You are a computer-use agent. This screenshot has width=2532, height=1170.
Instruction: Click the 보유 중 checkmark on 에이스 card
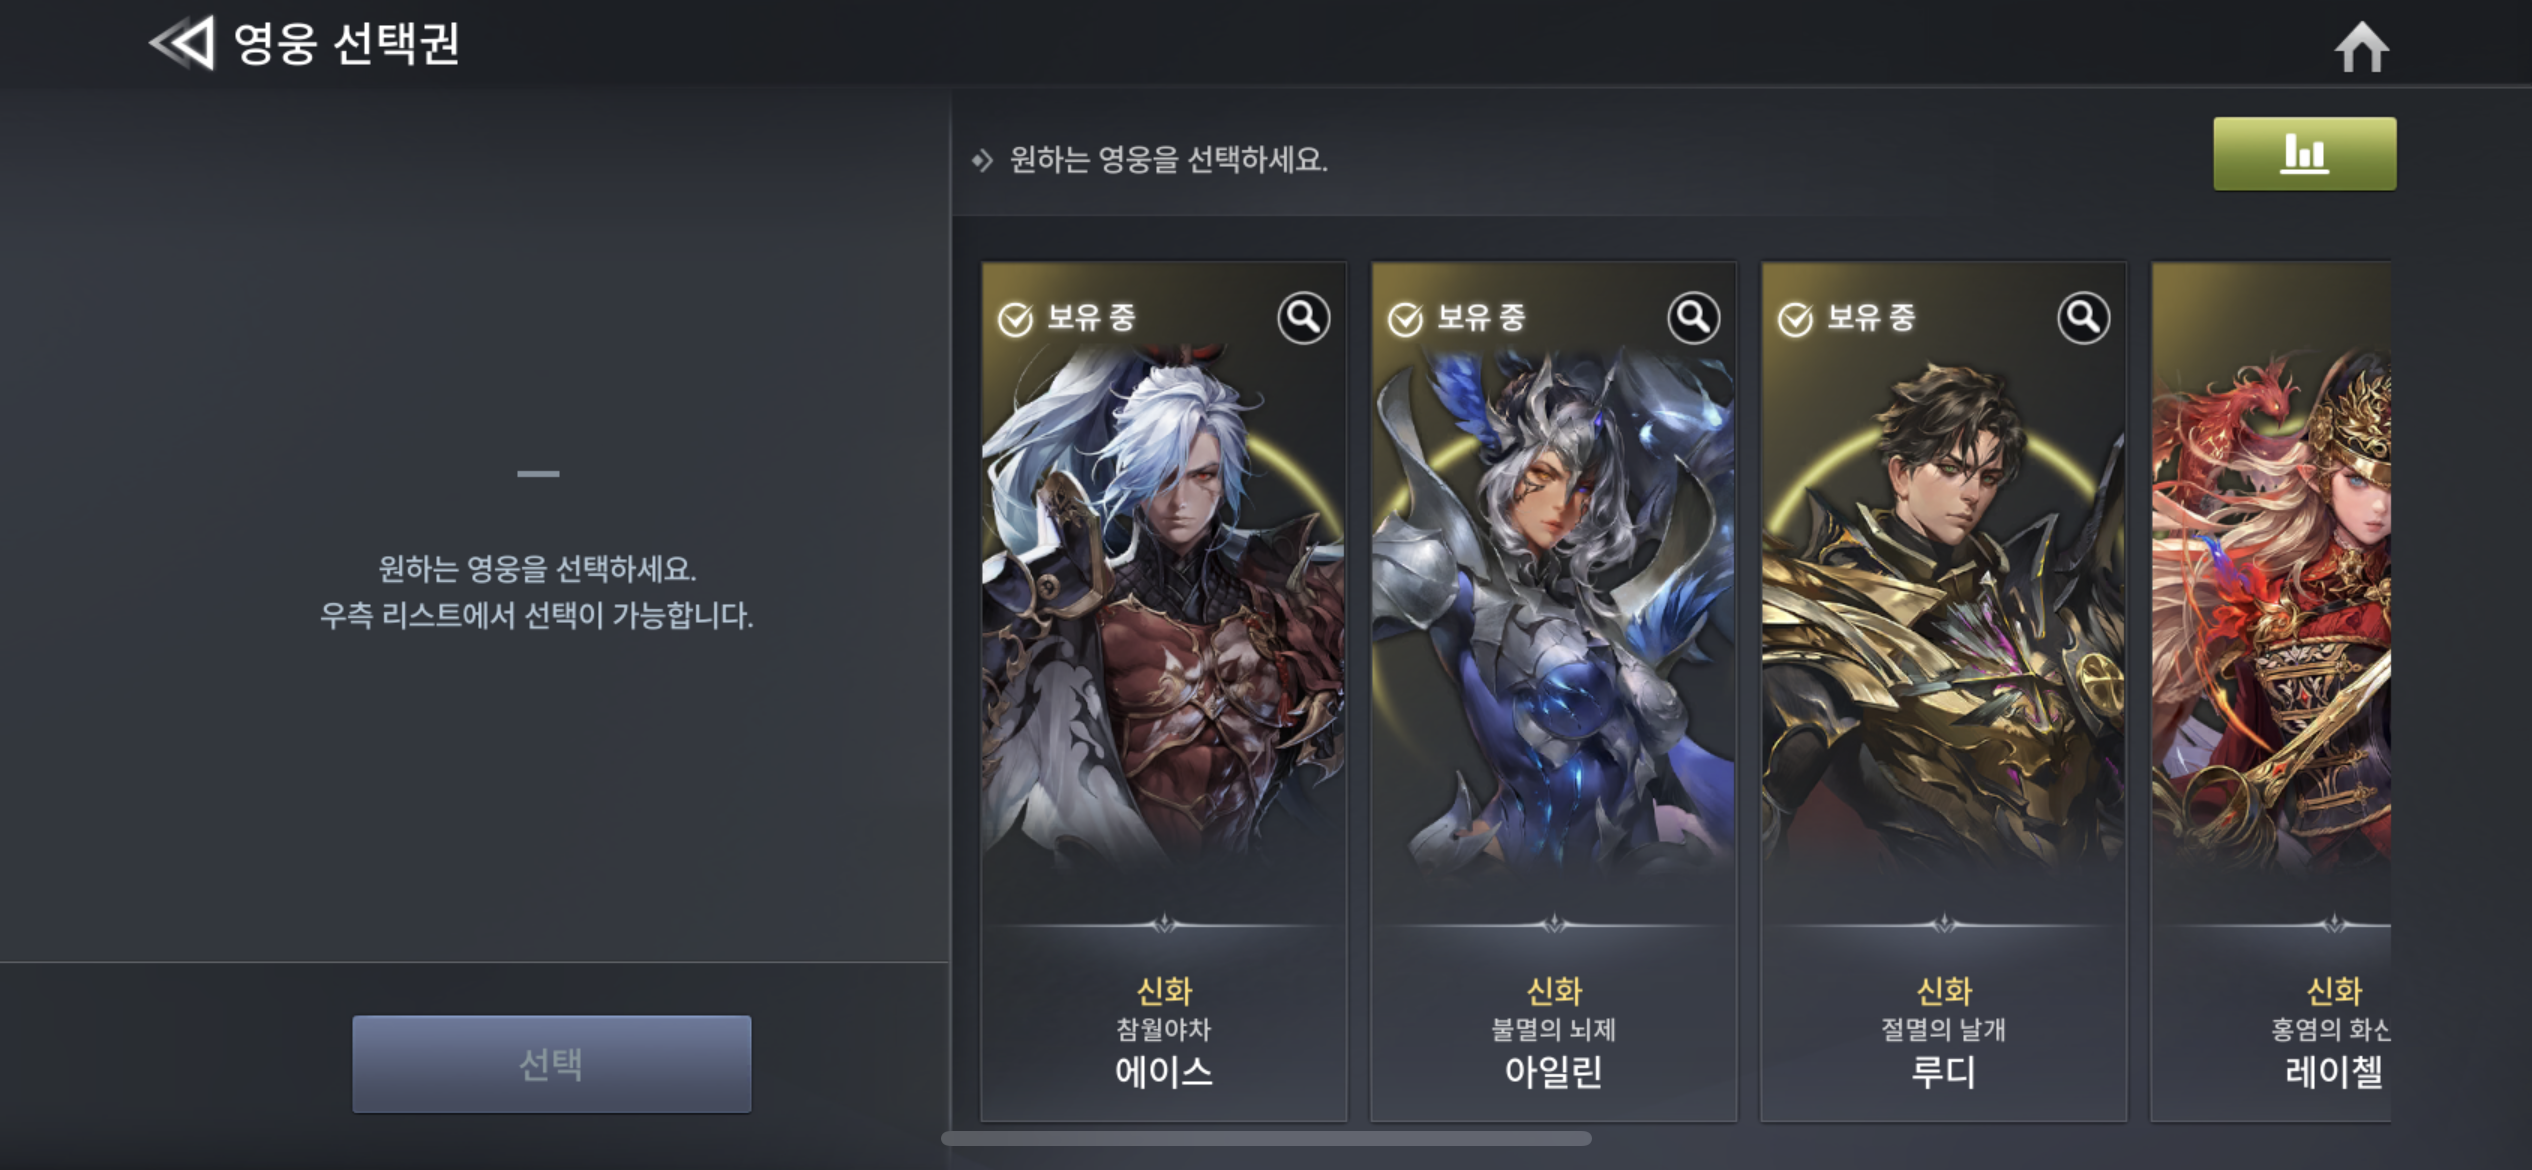1015,319
